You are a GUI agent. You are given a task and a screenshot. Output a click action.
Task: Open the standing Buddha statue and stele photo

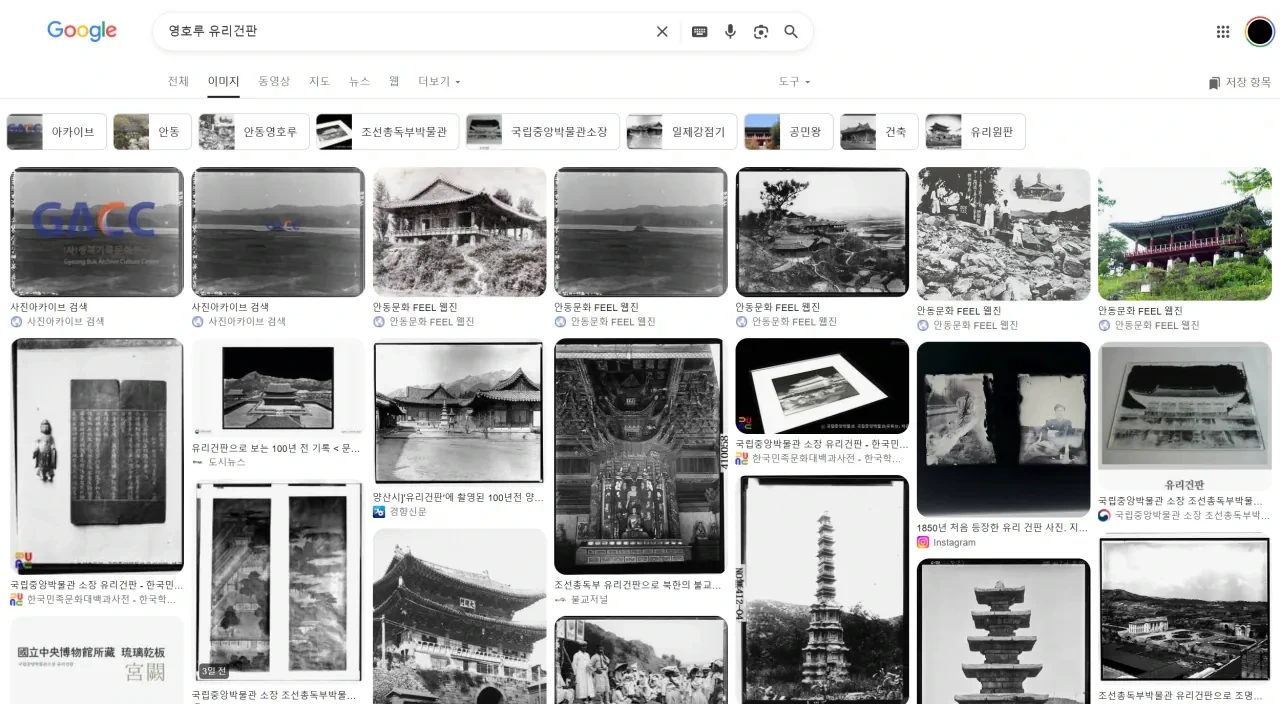pyautogui.click(x=97, y=456)
